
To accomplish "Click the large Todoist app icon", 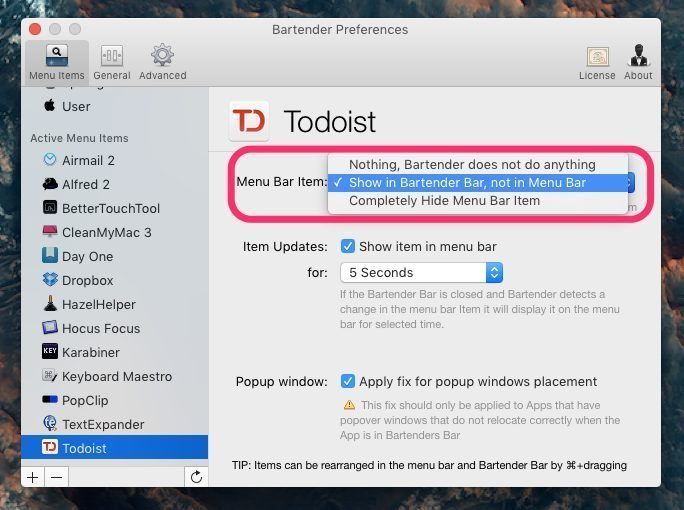I will tap(249, 120).
